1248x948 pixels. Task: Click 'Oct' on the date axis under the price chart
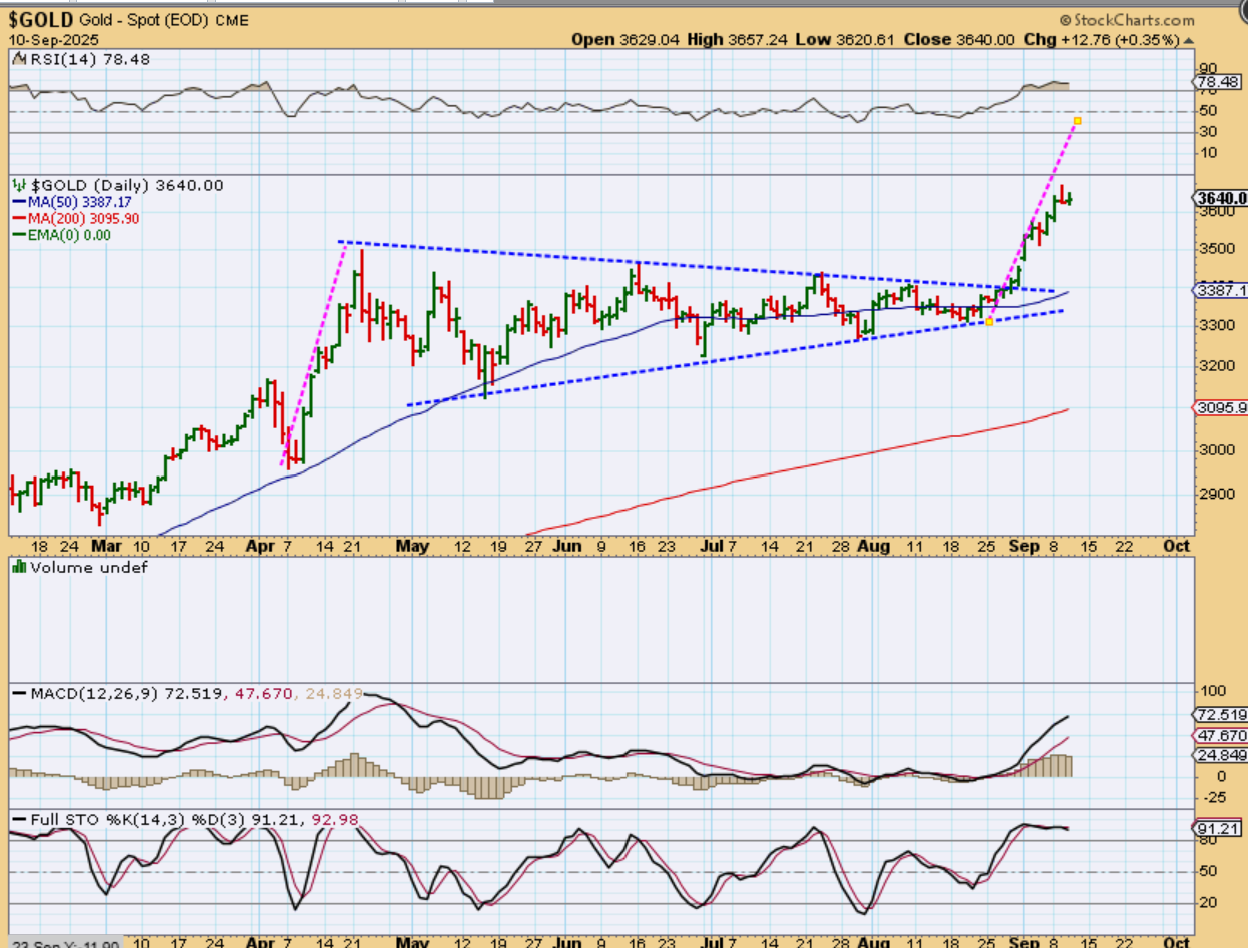(1178, 546)
